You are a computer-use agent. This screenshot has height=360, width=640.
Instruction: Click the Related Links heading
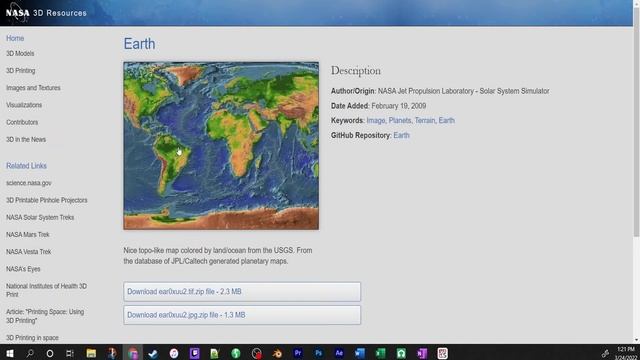pyautogui.click(x=26, y=166)
